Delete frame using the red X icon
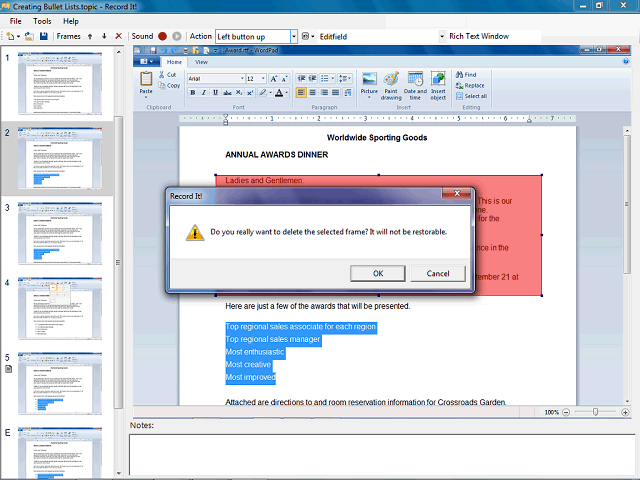This screenshot has height=480, width=640. 118,36
